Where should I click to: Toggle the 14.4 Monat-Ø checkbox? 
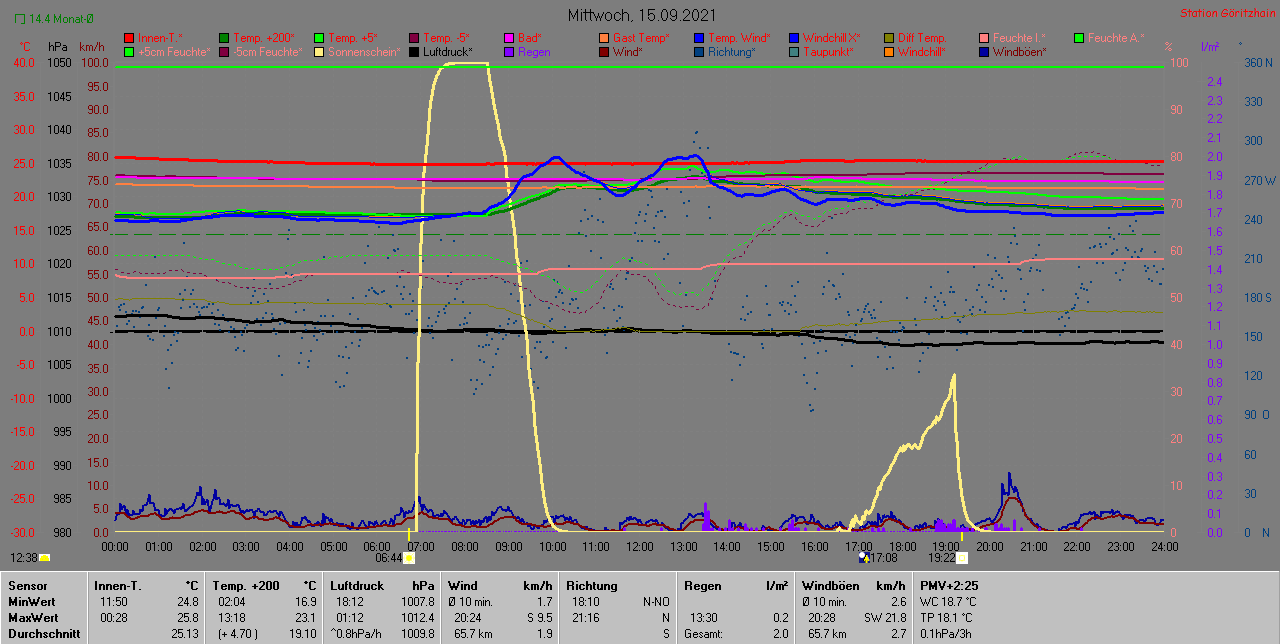[x=20, y=18]
